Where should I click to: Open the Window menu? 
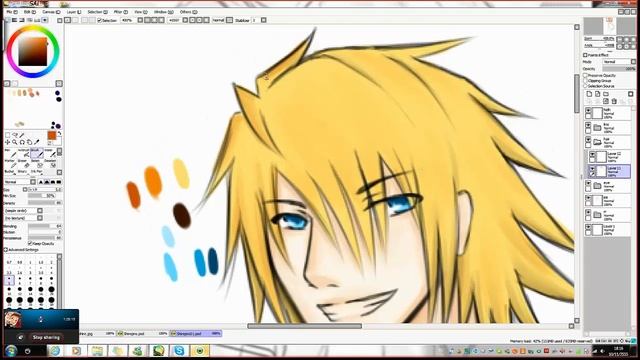[x=163, y=12]
